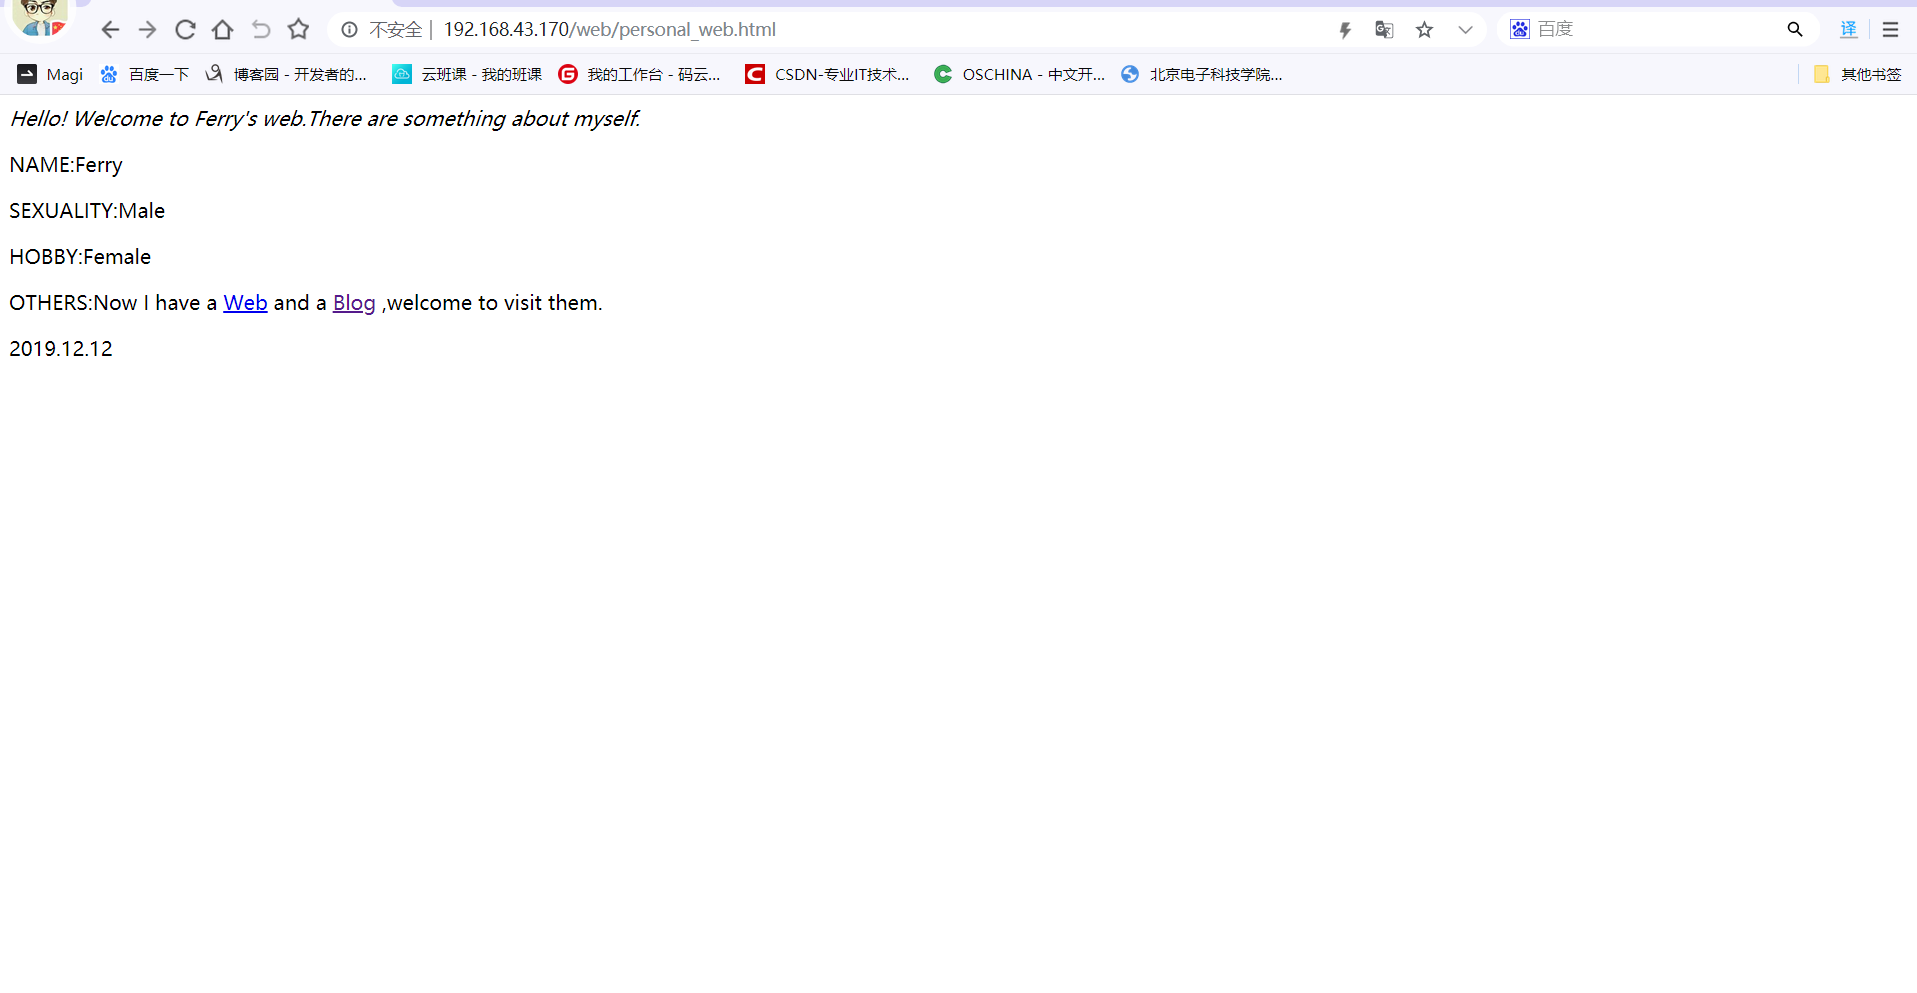Image resolution: width=1917 pixels, height=993 pixels.
Task: Click the lightning speed-mode icon
Action: [x=1345, y=30]
